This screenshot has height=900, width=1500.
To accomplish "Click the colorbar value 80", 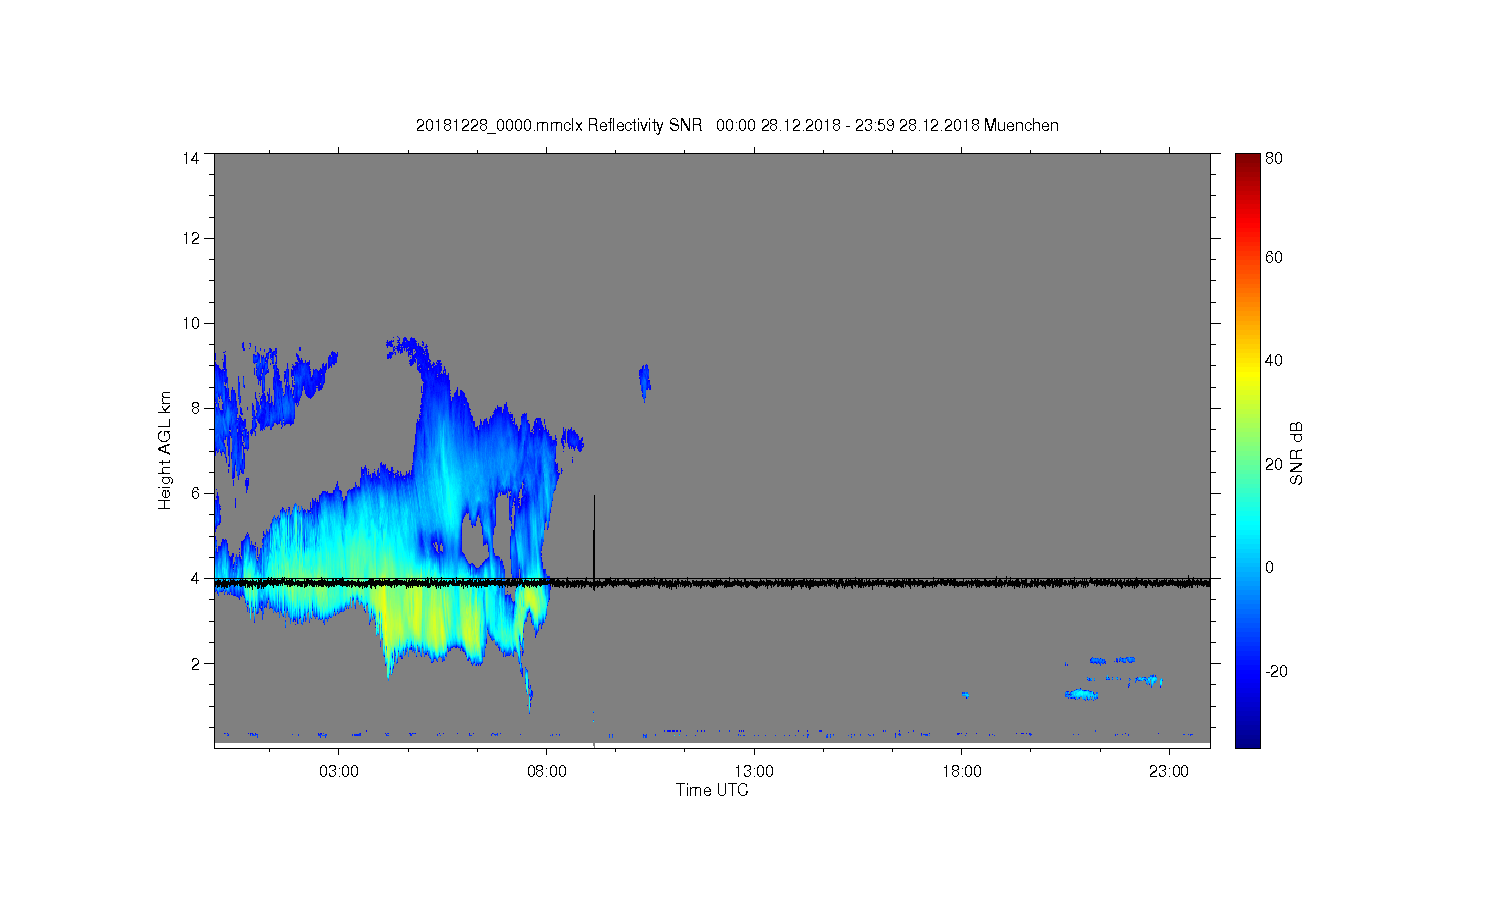I will (x=1274, y=158).
